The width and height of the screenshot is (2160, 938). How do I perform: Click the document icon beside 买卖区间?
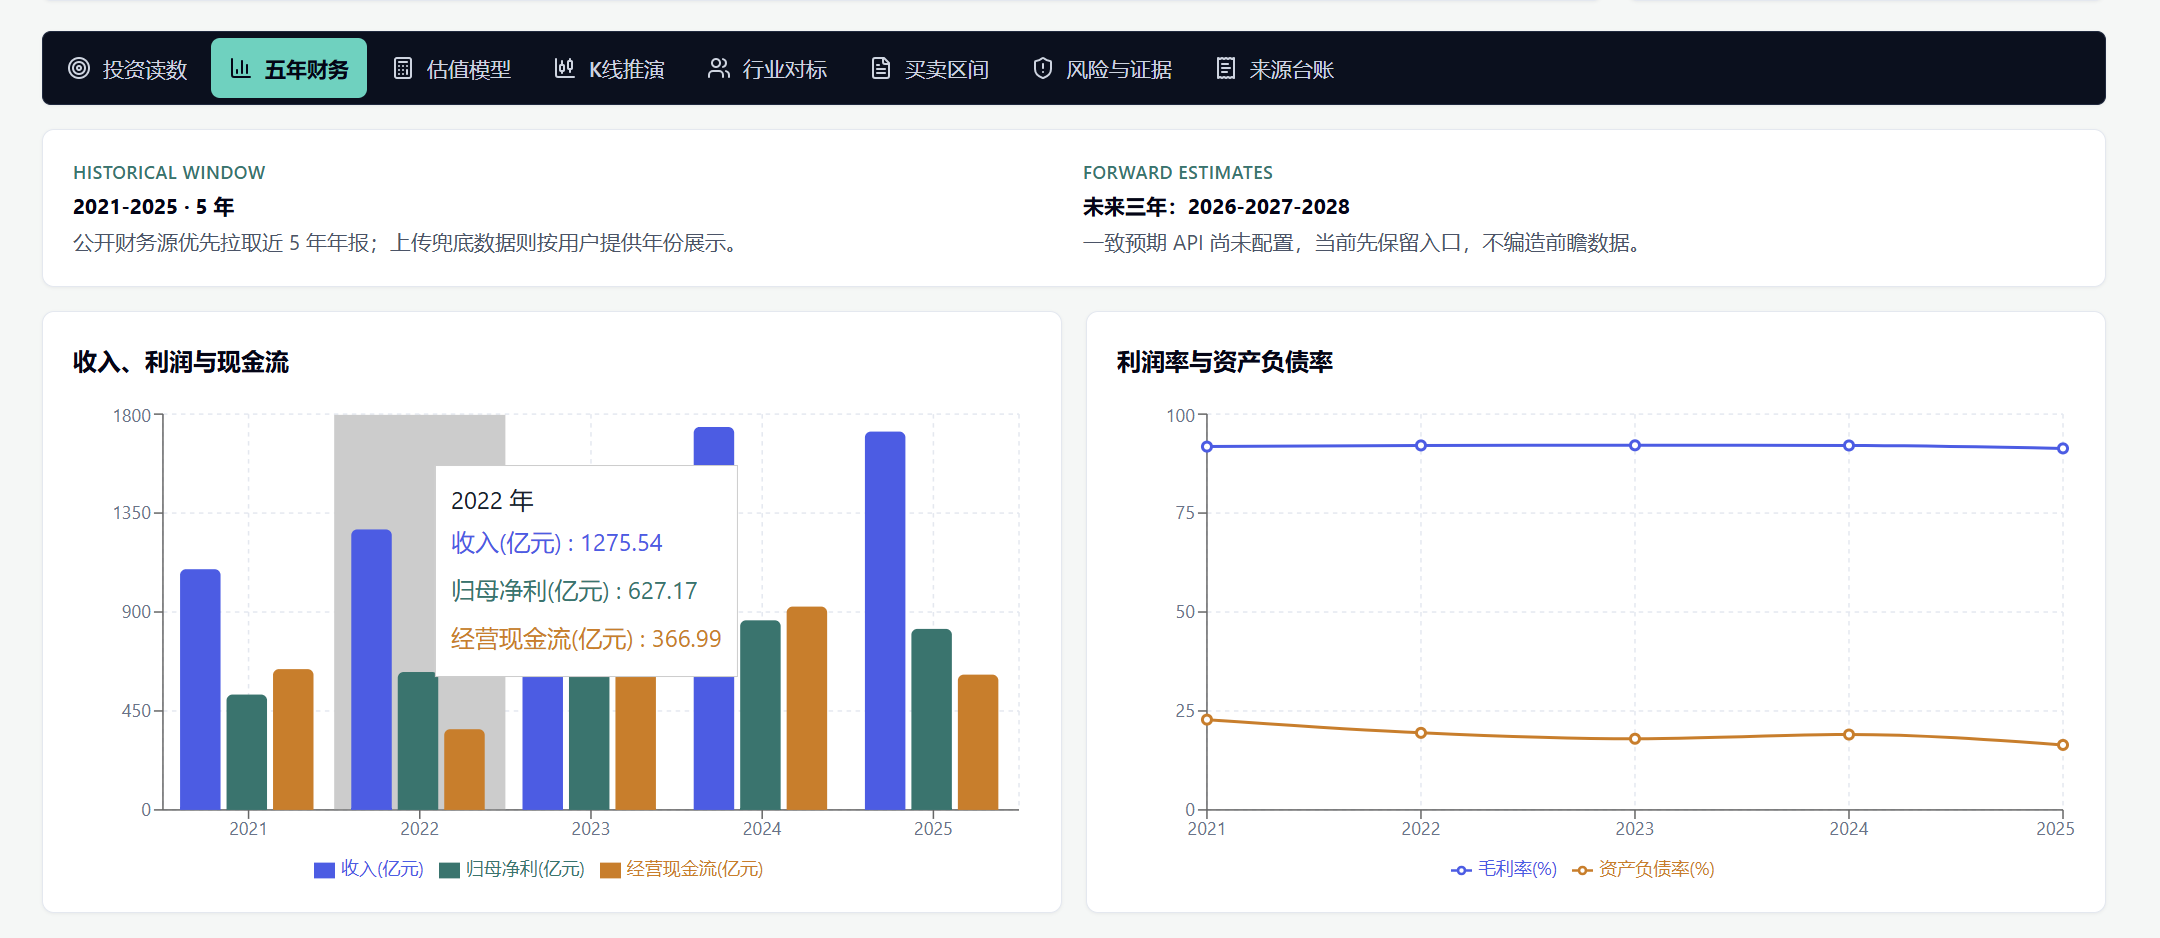coord(881,68)
